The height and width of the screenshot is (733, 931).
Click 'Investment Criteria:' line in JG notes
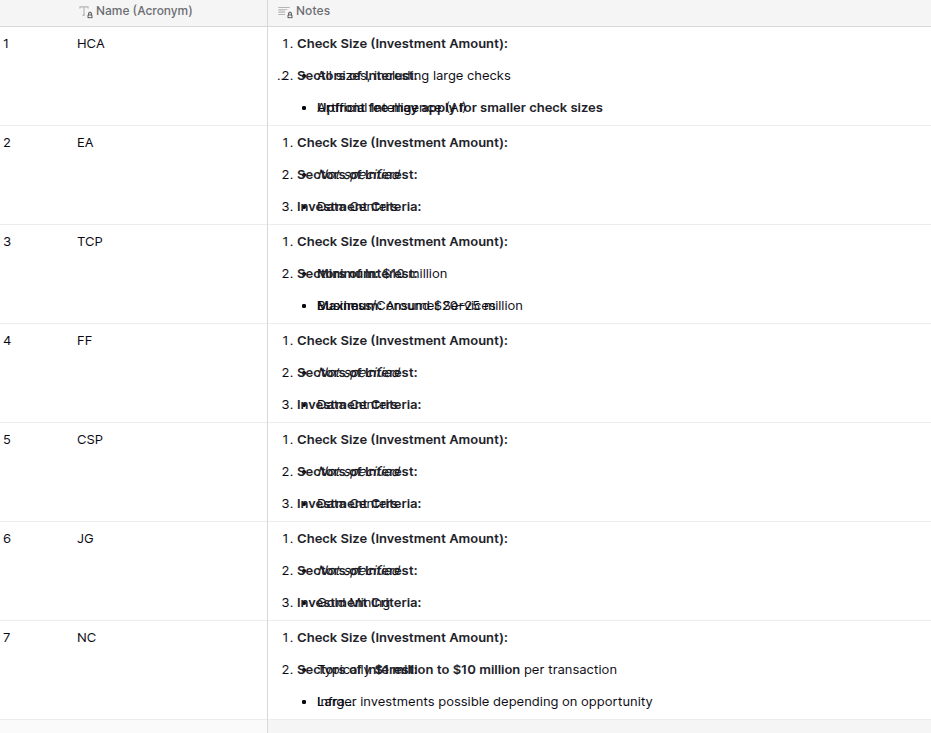click(359, 603)
